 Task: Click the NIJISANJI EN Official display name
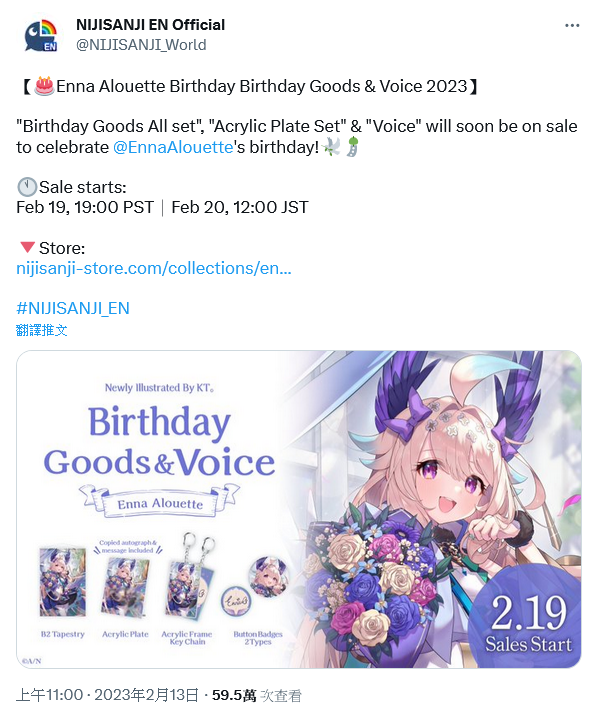151,25
